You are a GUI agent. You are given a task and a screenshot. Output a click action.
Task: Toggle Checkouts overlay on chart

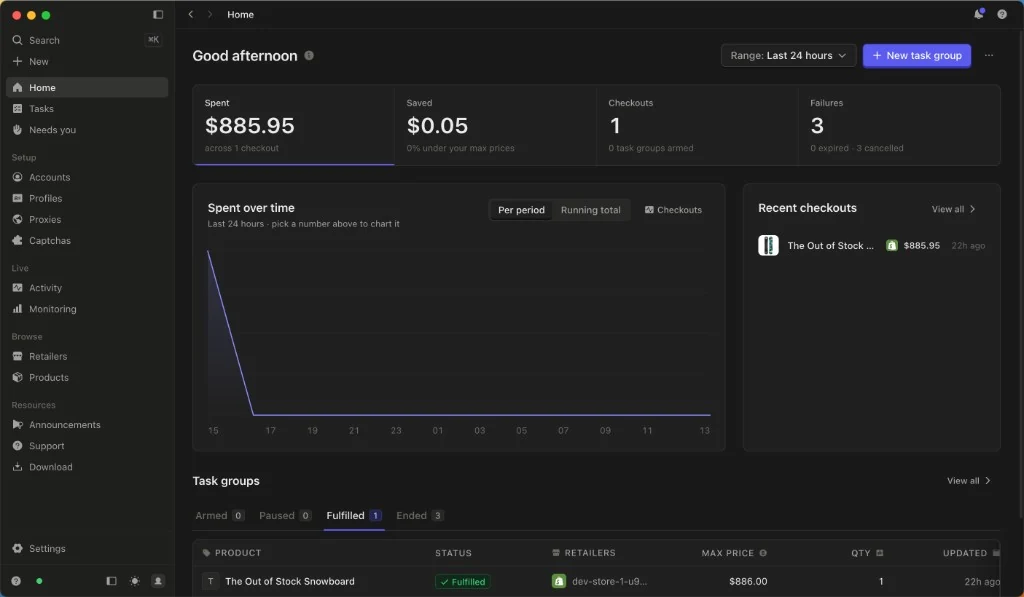673,210
